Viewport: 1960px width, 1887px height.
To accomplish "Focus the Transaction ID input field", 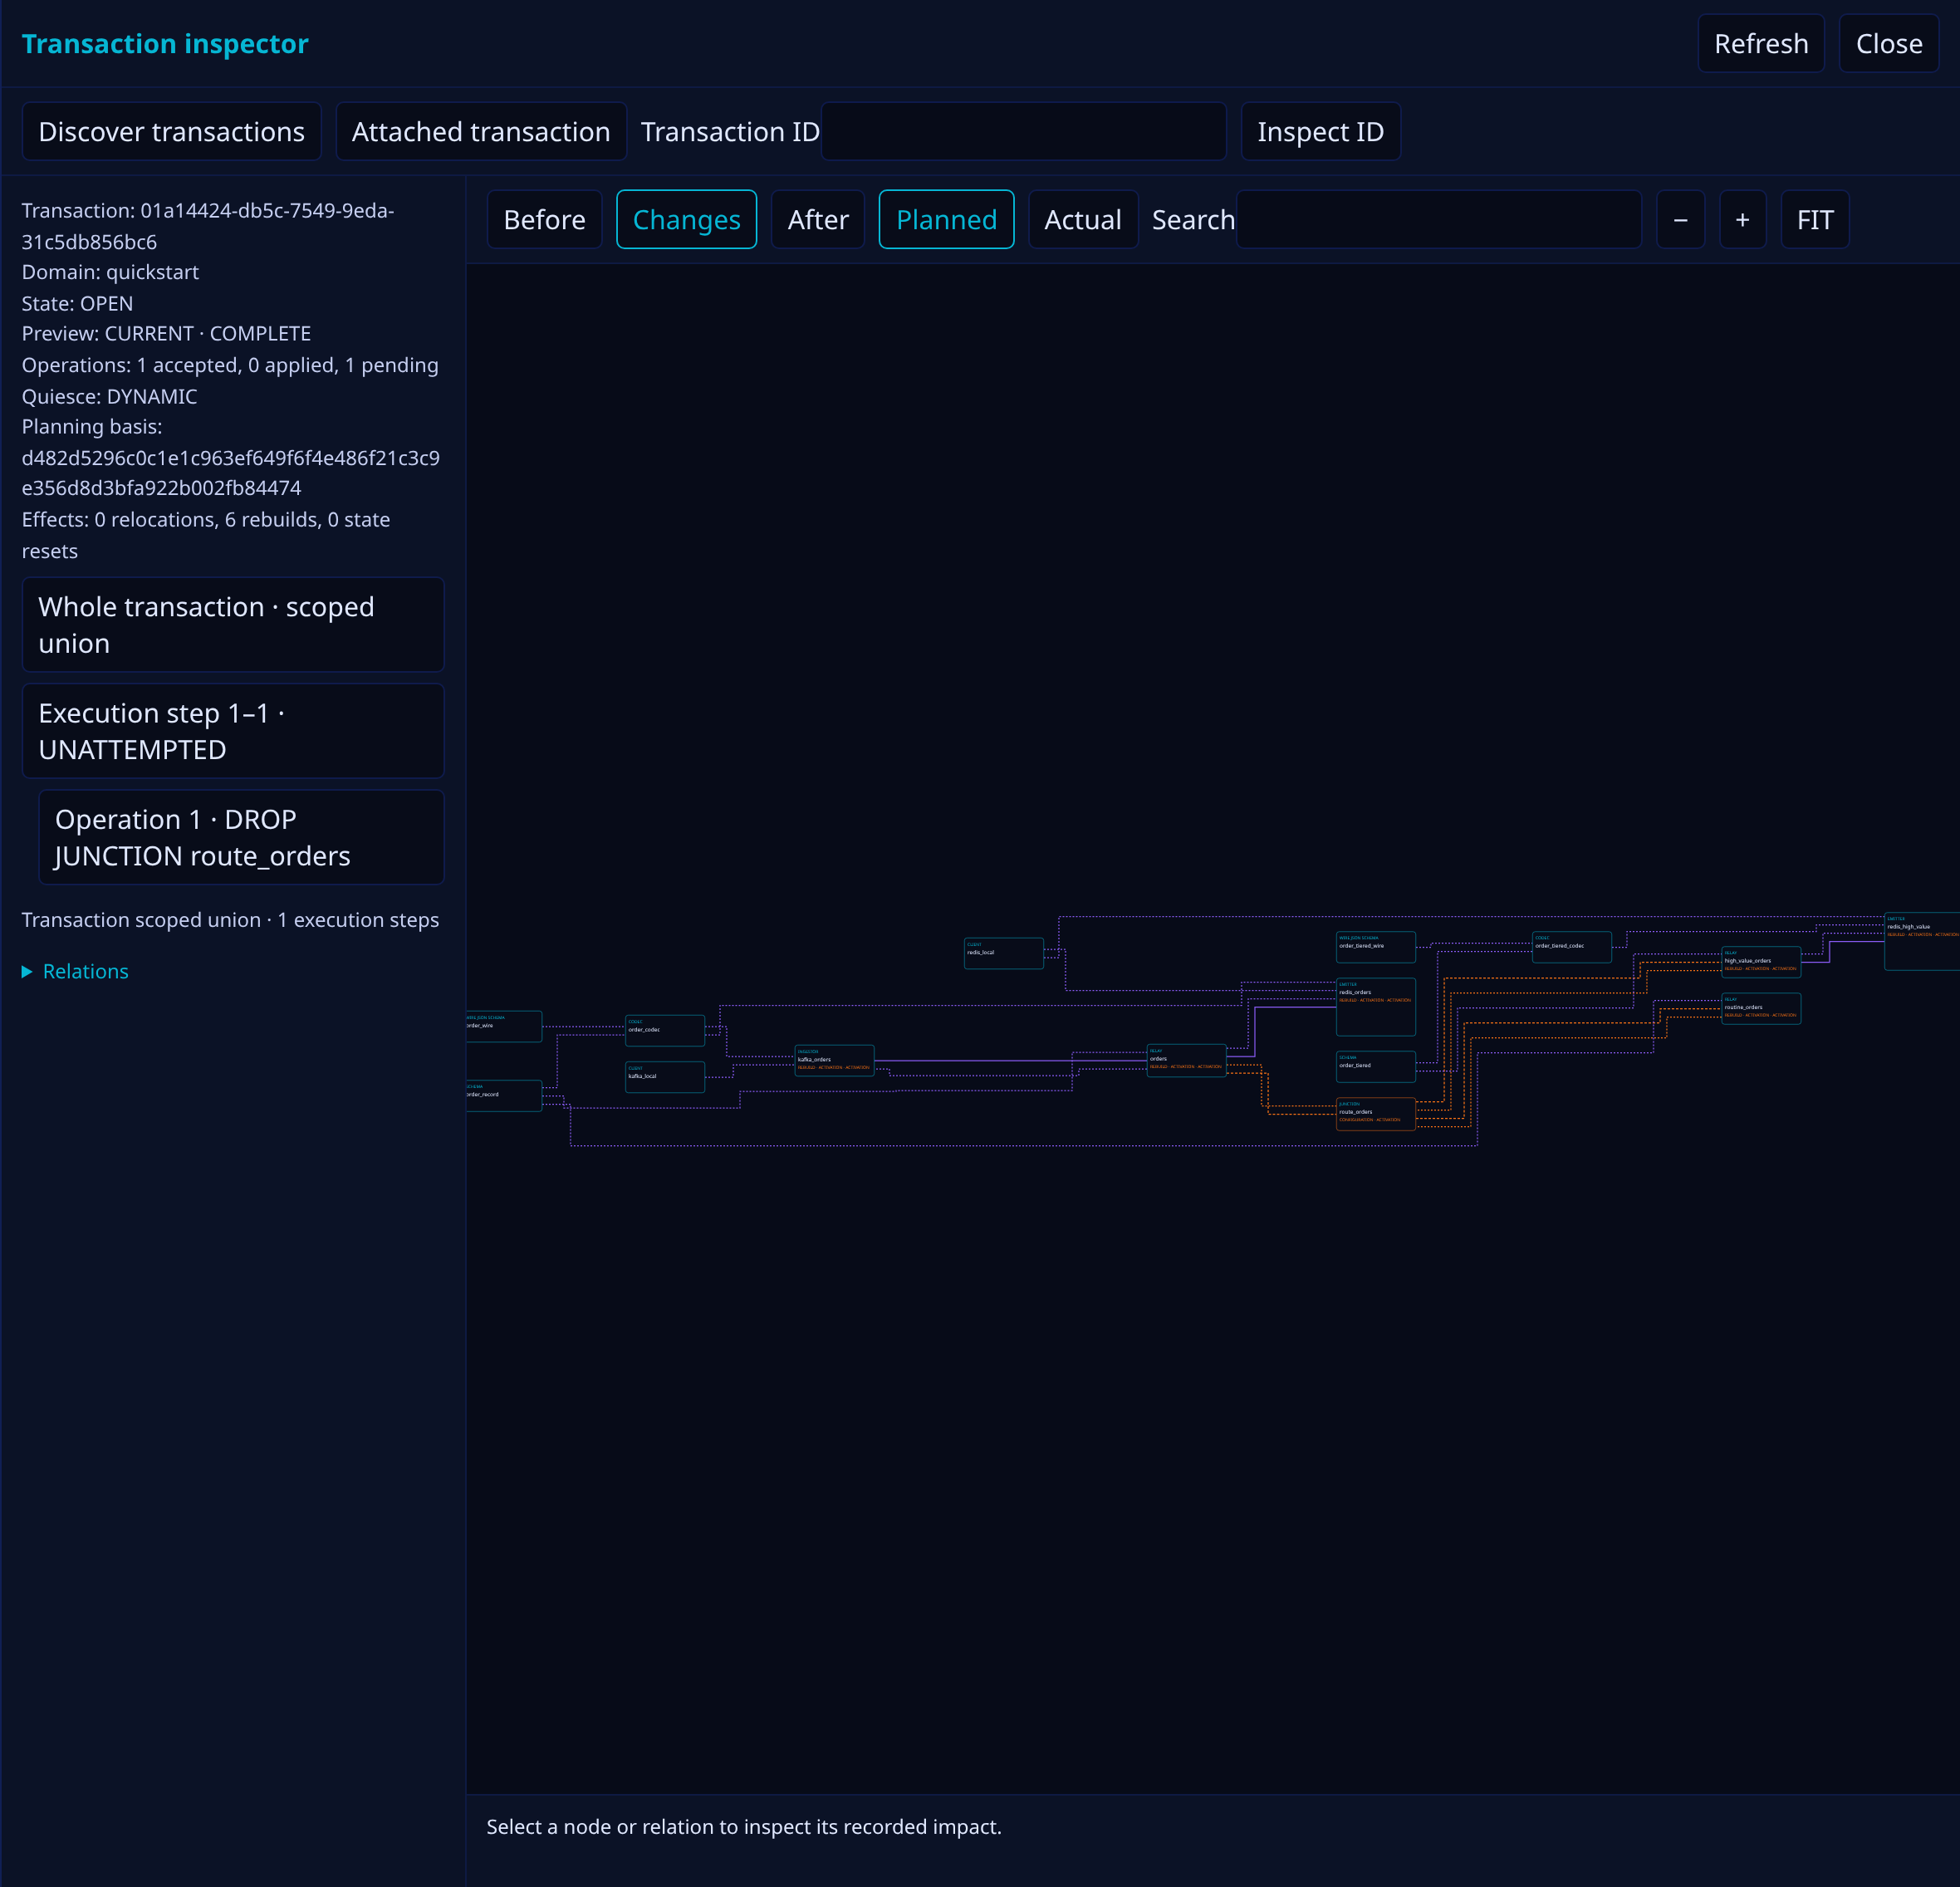I will click(1023, 131).
